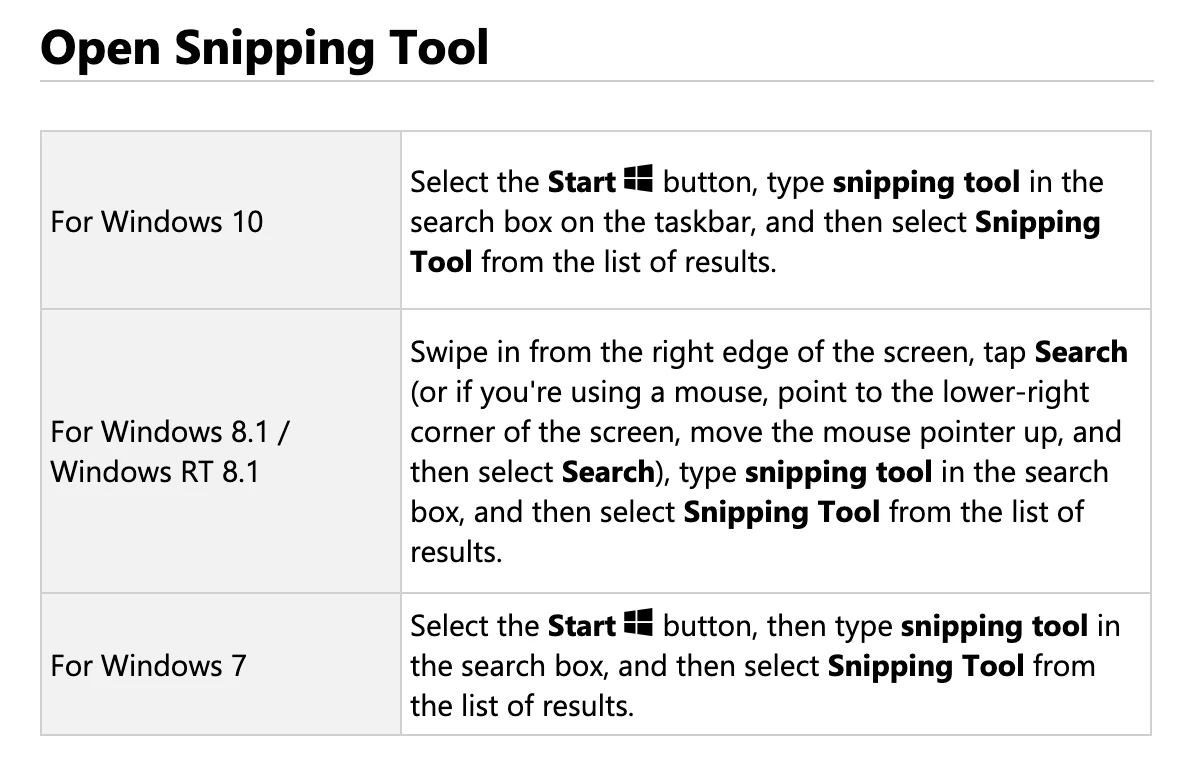
Task: Click bold Start text in Windows 10 instructions
Action: [581, 182]
